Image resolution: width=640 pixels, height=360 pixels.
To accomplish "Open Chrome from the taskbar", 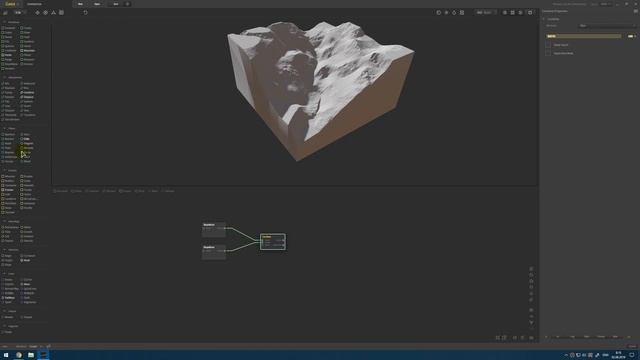I will coord(19,355).
